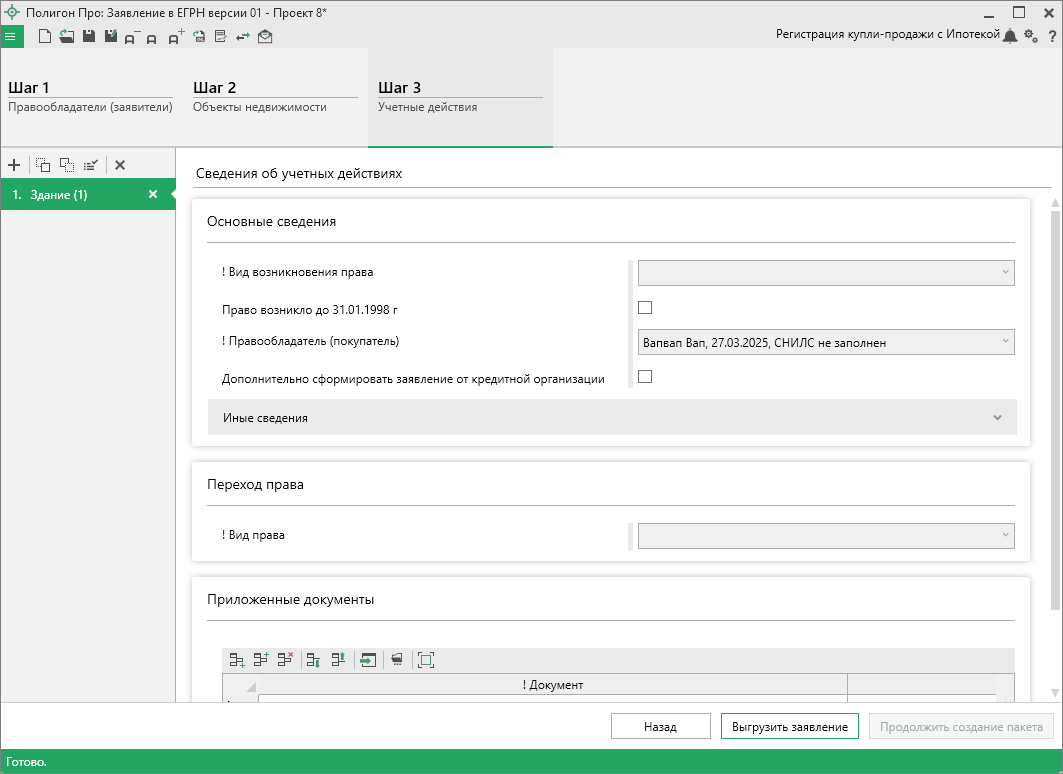This screenshot has height=774, width=1063.
Task: Remove 'Здание (1)' item with its X
Action: (x=153, y=195)
